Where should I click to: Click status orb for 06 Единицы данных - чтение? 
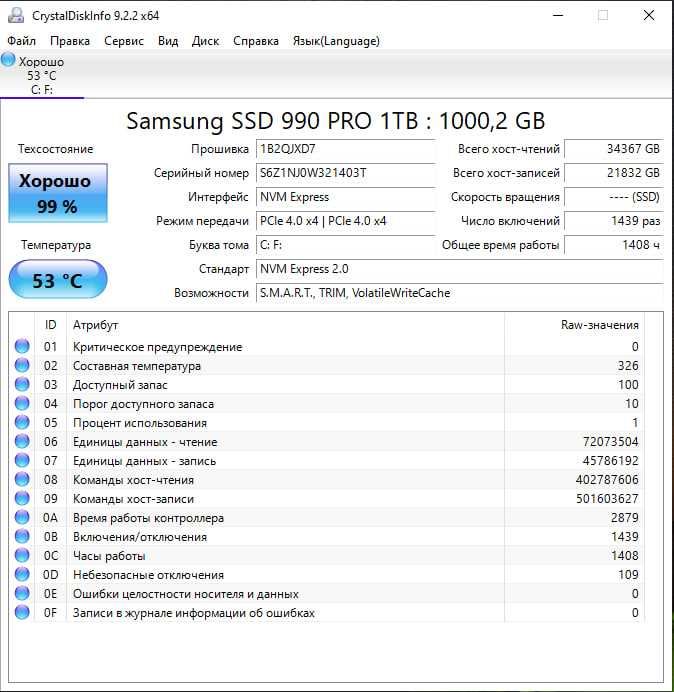point(22,441)
